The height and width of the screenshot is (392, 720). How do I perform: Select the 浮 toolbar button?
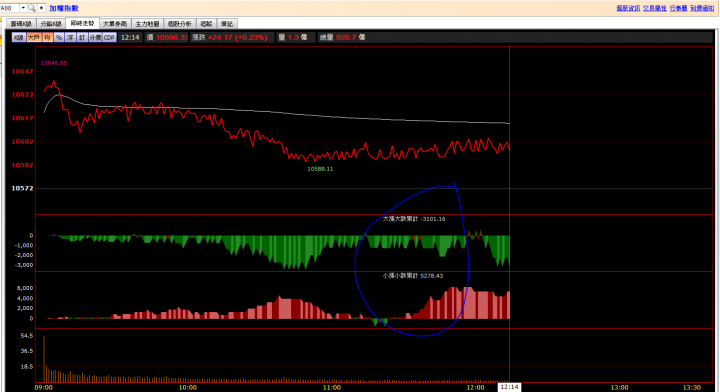coord(70,38)
